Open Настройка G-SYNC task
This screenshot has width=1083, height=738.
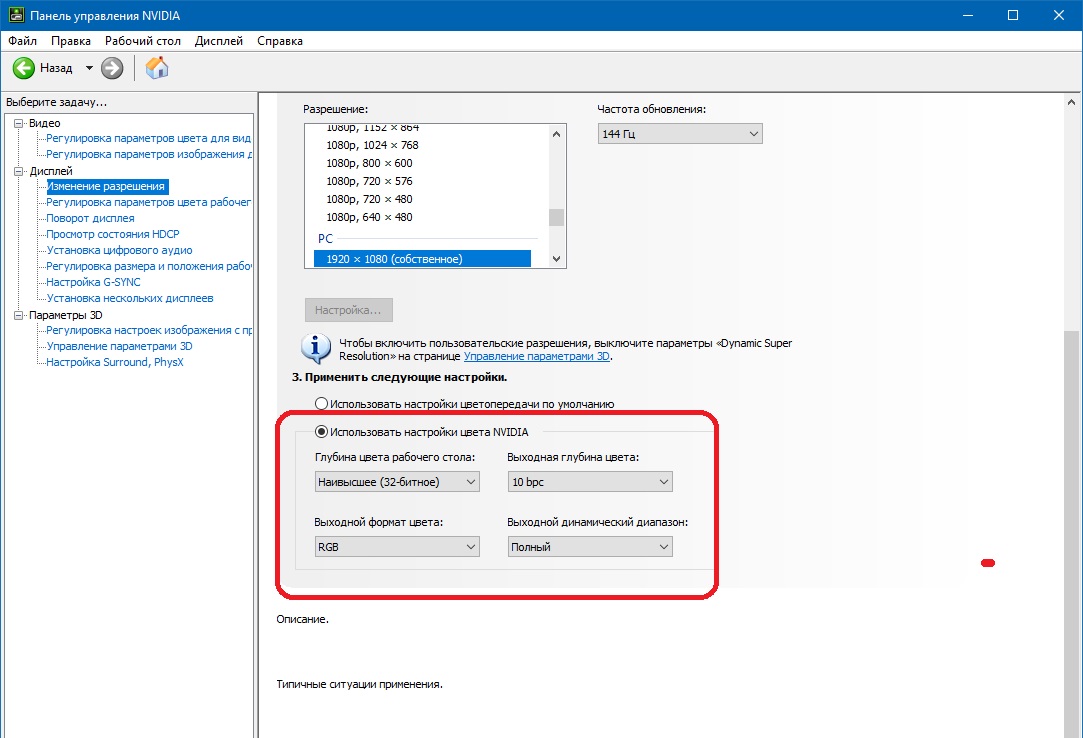point(93,282)
